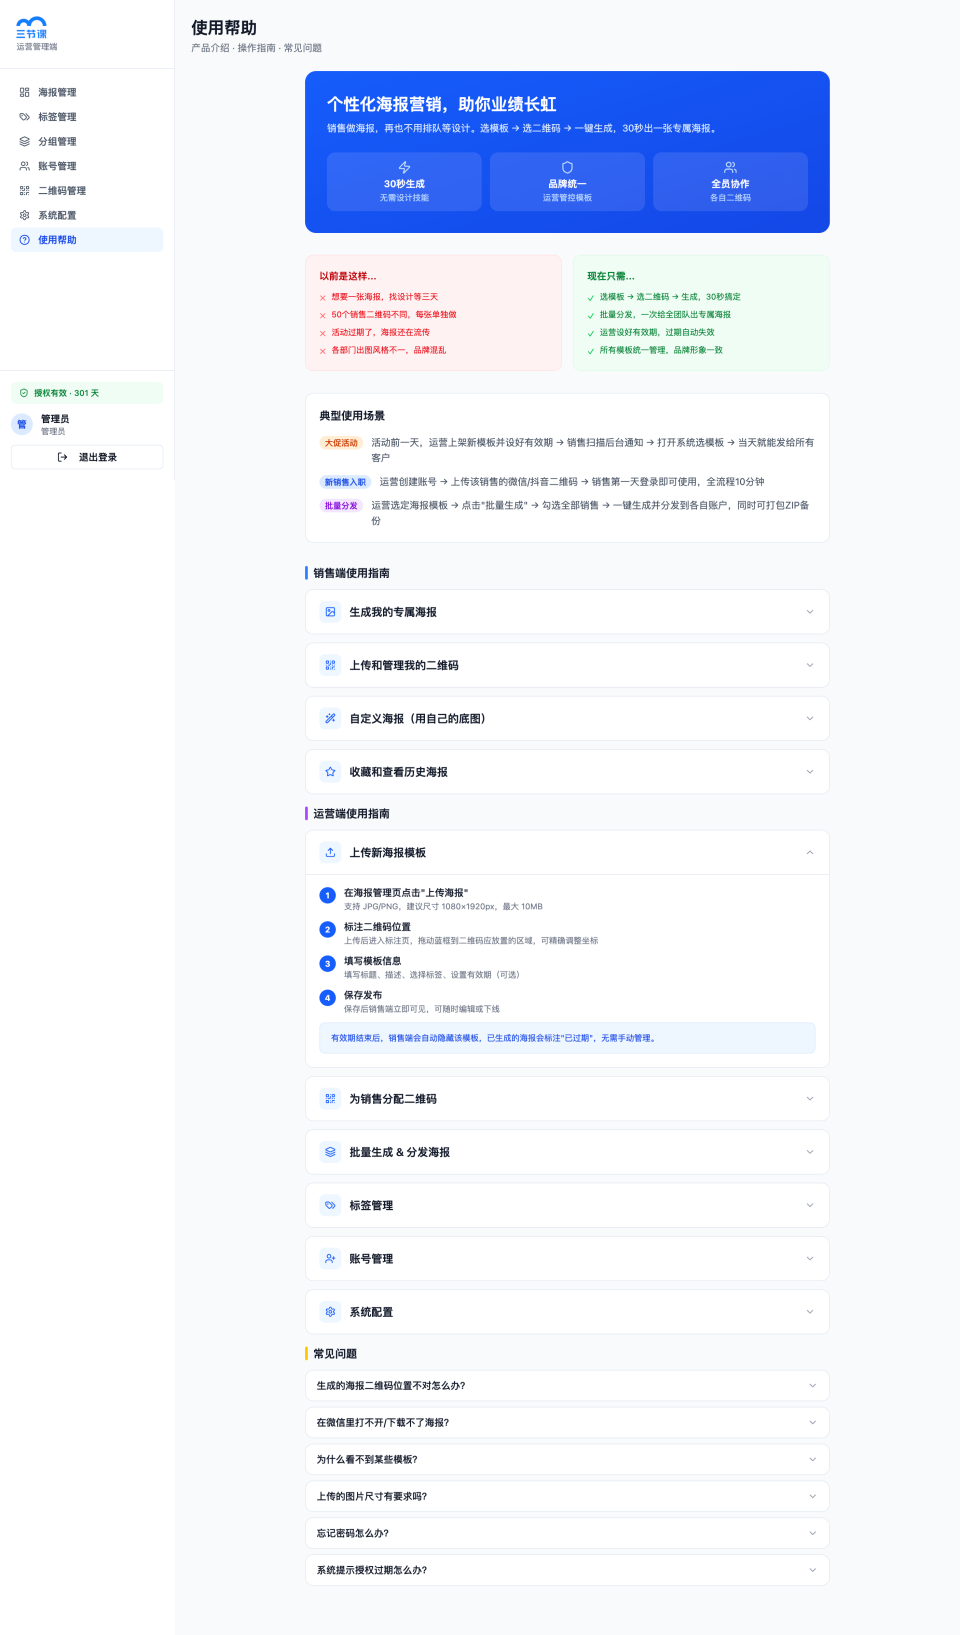Expand the 上传和管理我的二维码 section chevron

(810, 665)
